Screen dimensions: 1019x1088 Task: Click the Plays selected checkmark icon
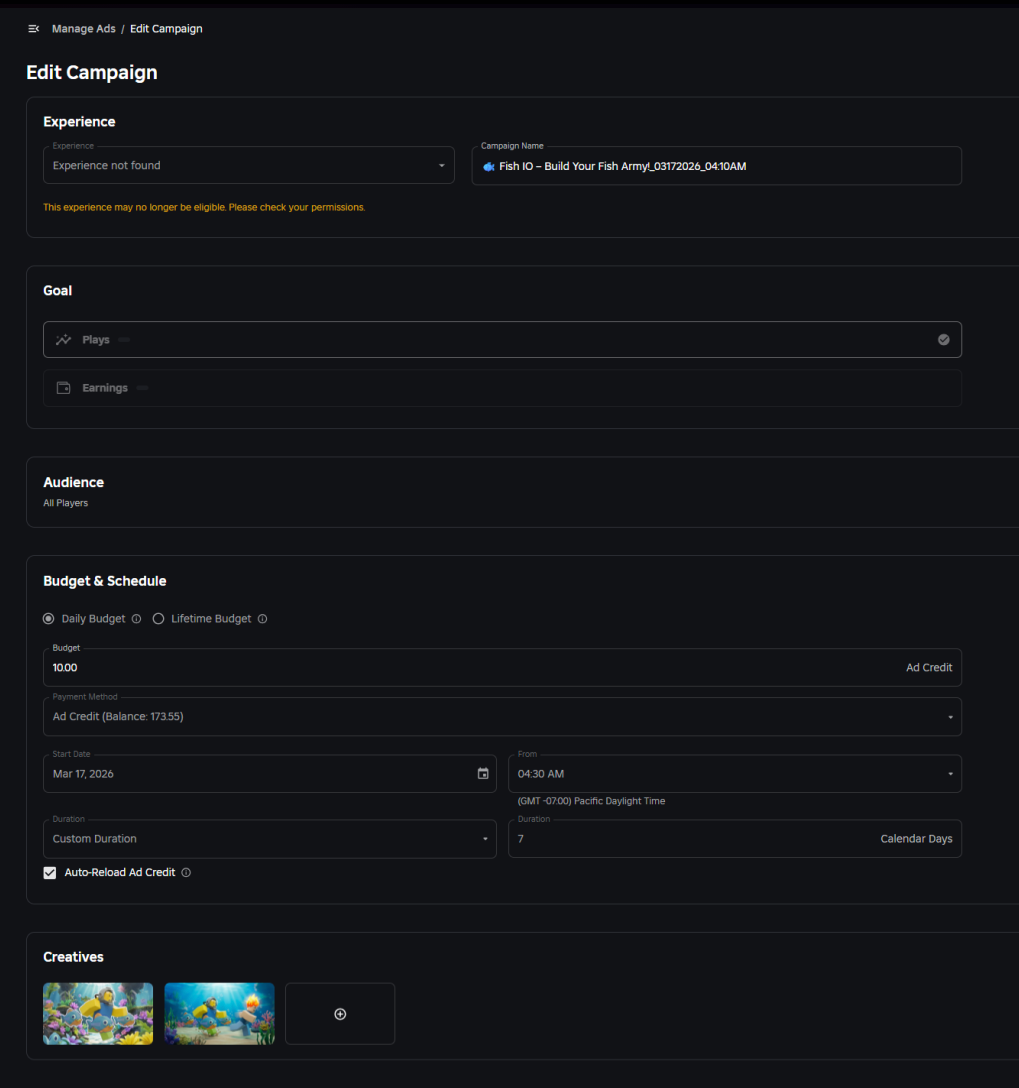pyautogui.click(x=943, y=339)
